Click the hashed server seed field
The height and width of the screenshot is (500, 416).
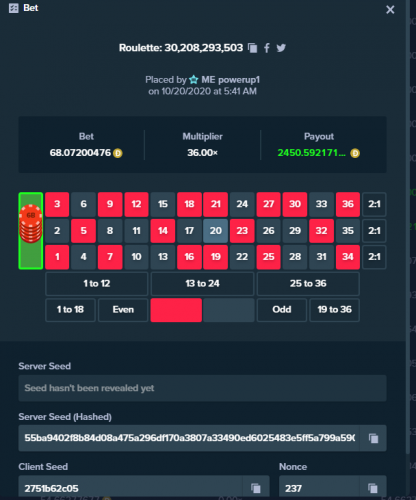(x=189, y=438)
